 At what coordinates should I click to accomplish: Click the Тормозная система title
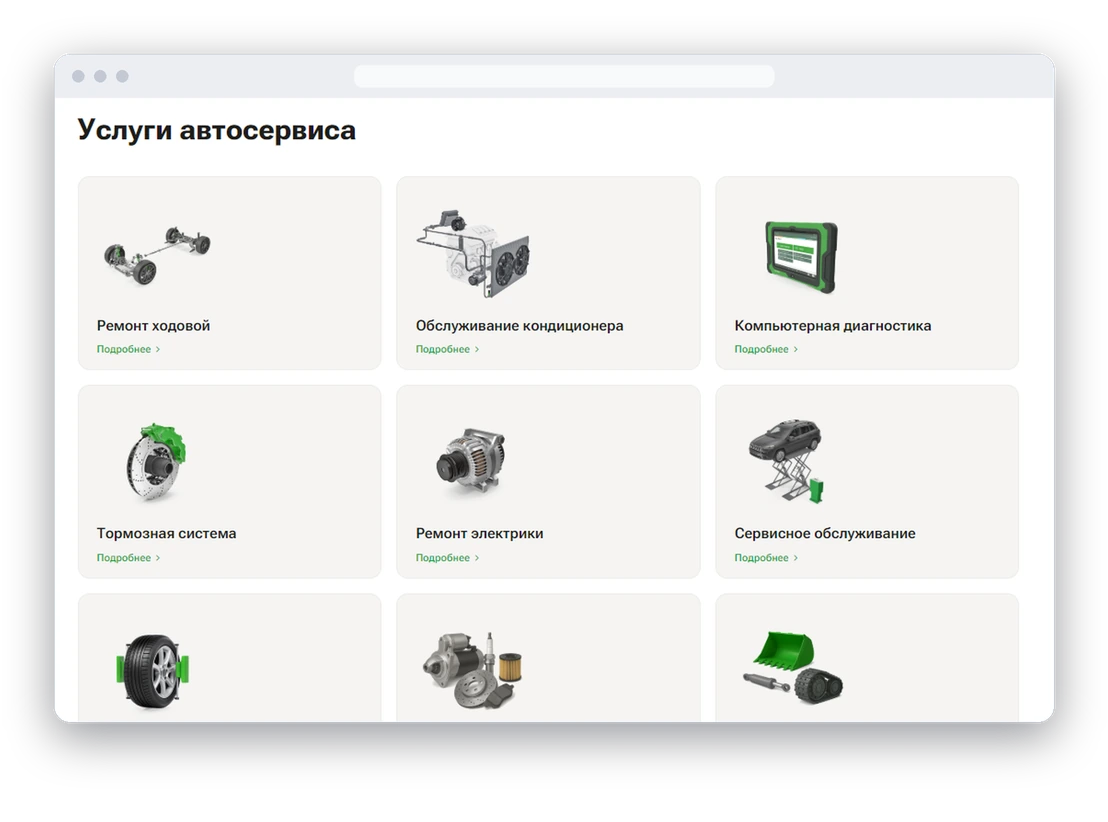[x=166, y=534]
